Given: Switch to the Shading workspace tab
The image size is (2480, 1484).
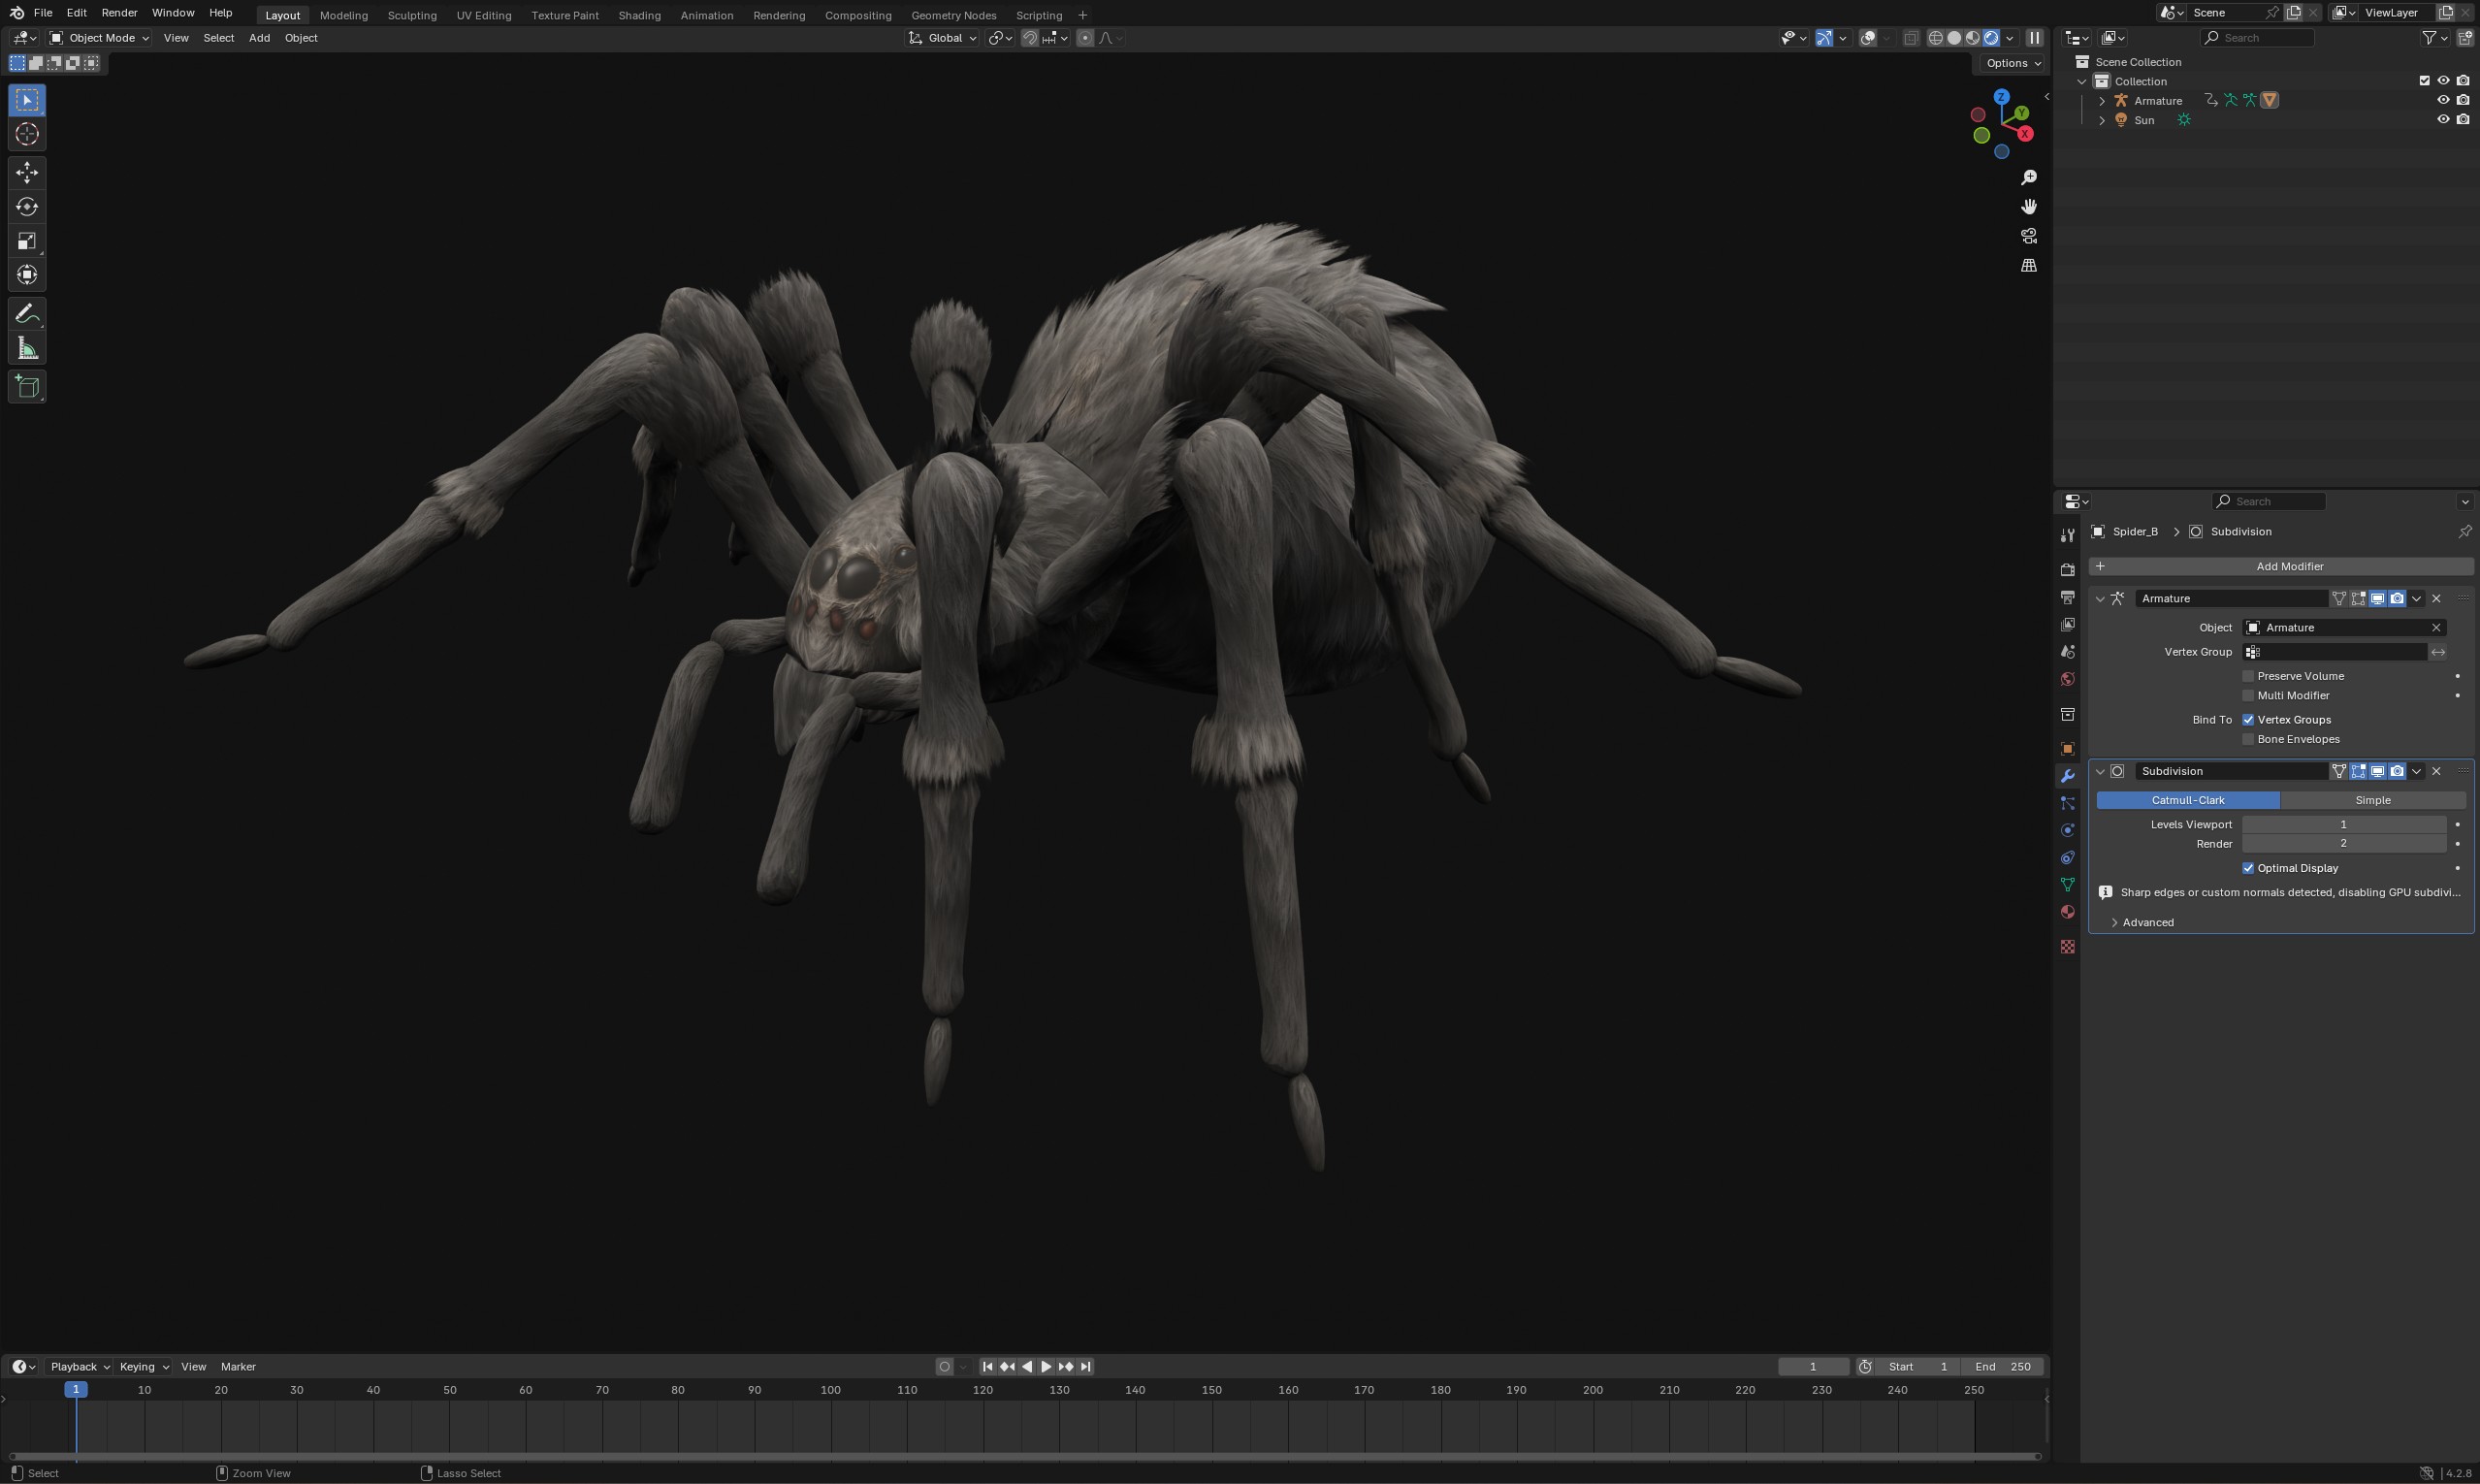Looking at the screenshot, I should 640,15.
